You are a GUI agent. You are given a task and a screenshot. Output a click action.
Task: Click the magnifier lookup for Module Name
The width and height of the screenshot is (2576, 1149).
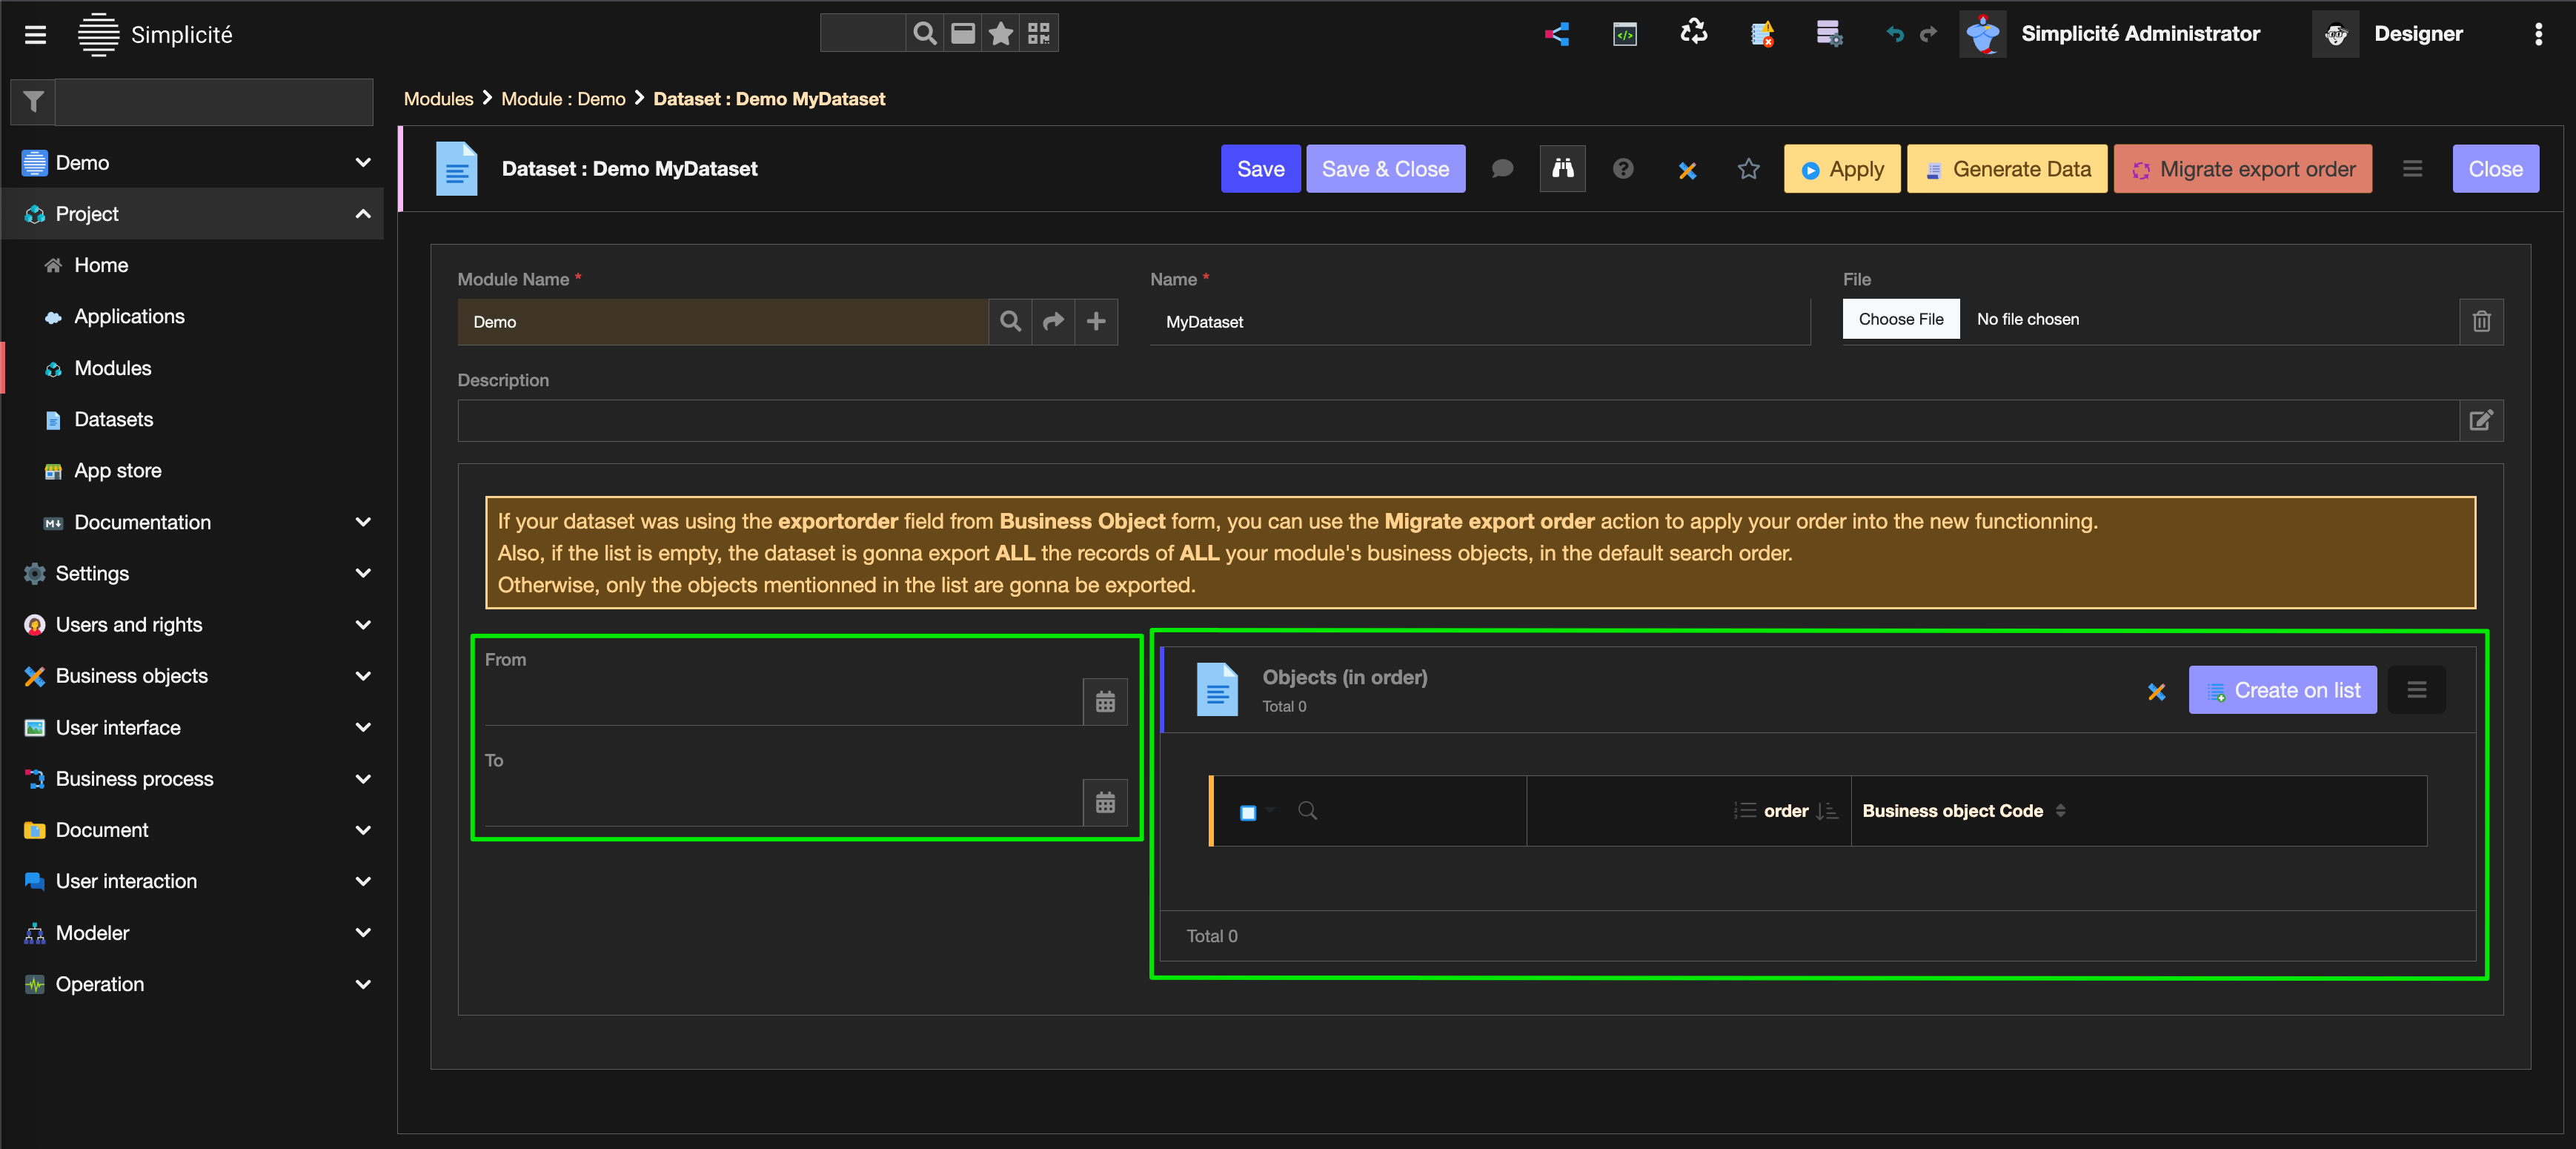coord(1010,321)
